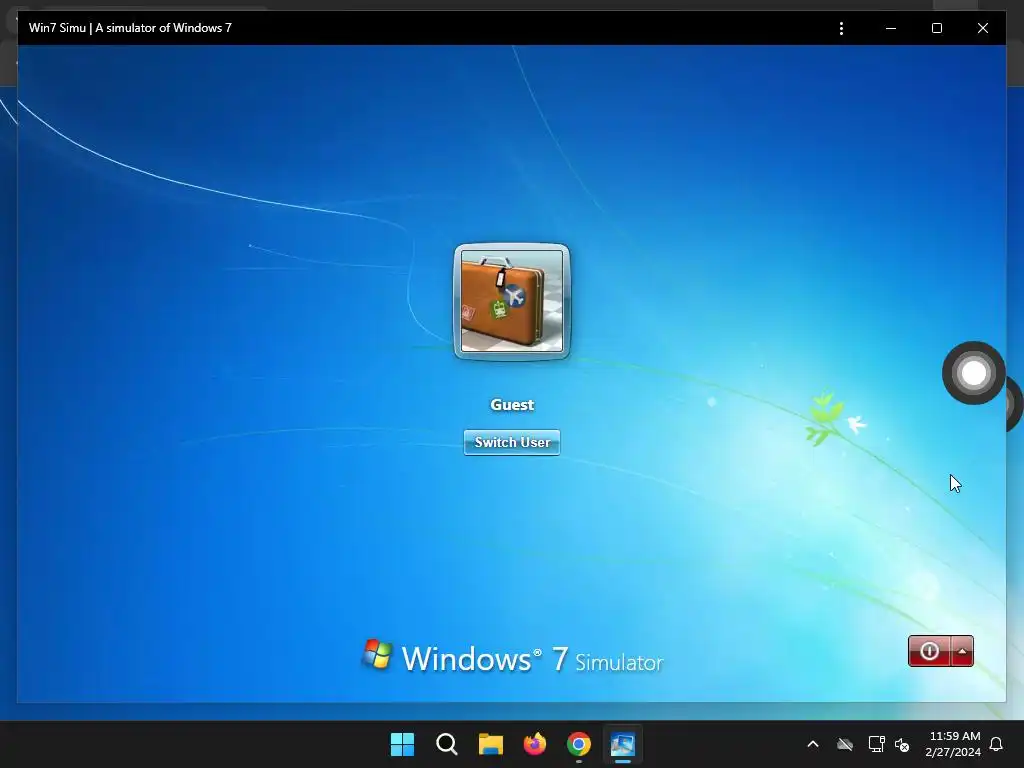This screenshot has height=768, width=1024.
Task: Close the Win7 Simu window
Action: point(982,28)
